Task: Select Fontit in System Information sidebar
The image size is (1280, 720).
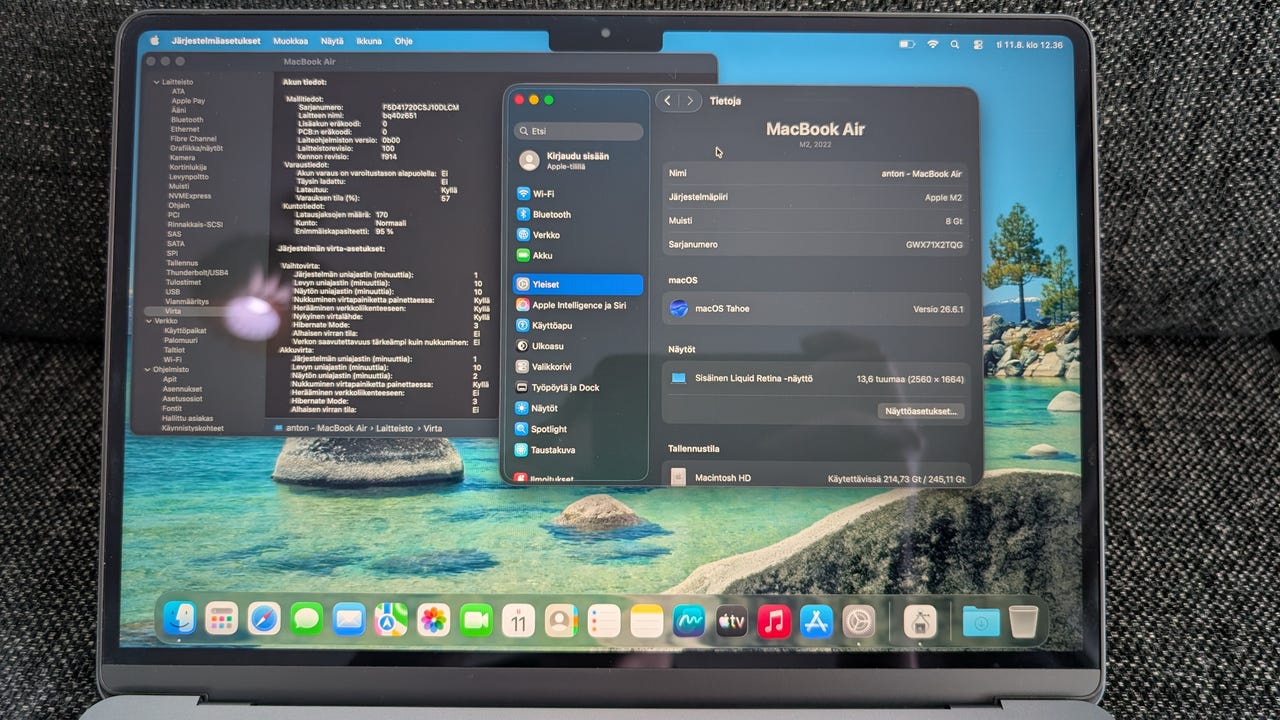Action: (171, 408)
